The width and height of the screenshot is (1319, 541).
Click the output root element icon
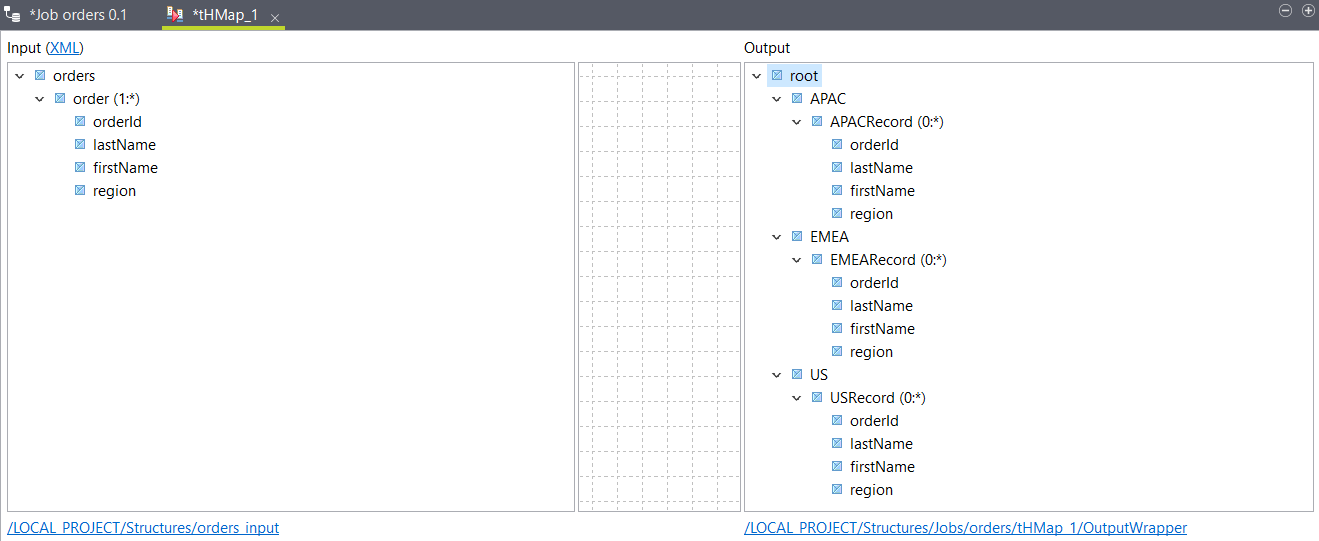777,76
